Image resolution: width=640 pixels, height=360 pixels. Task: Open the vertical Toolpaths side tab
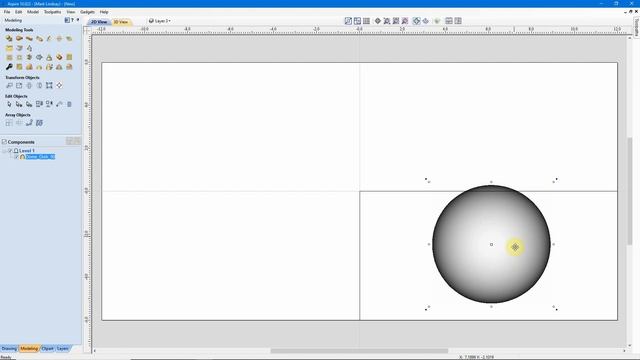(636, 27)
